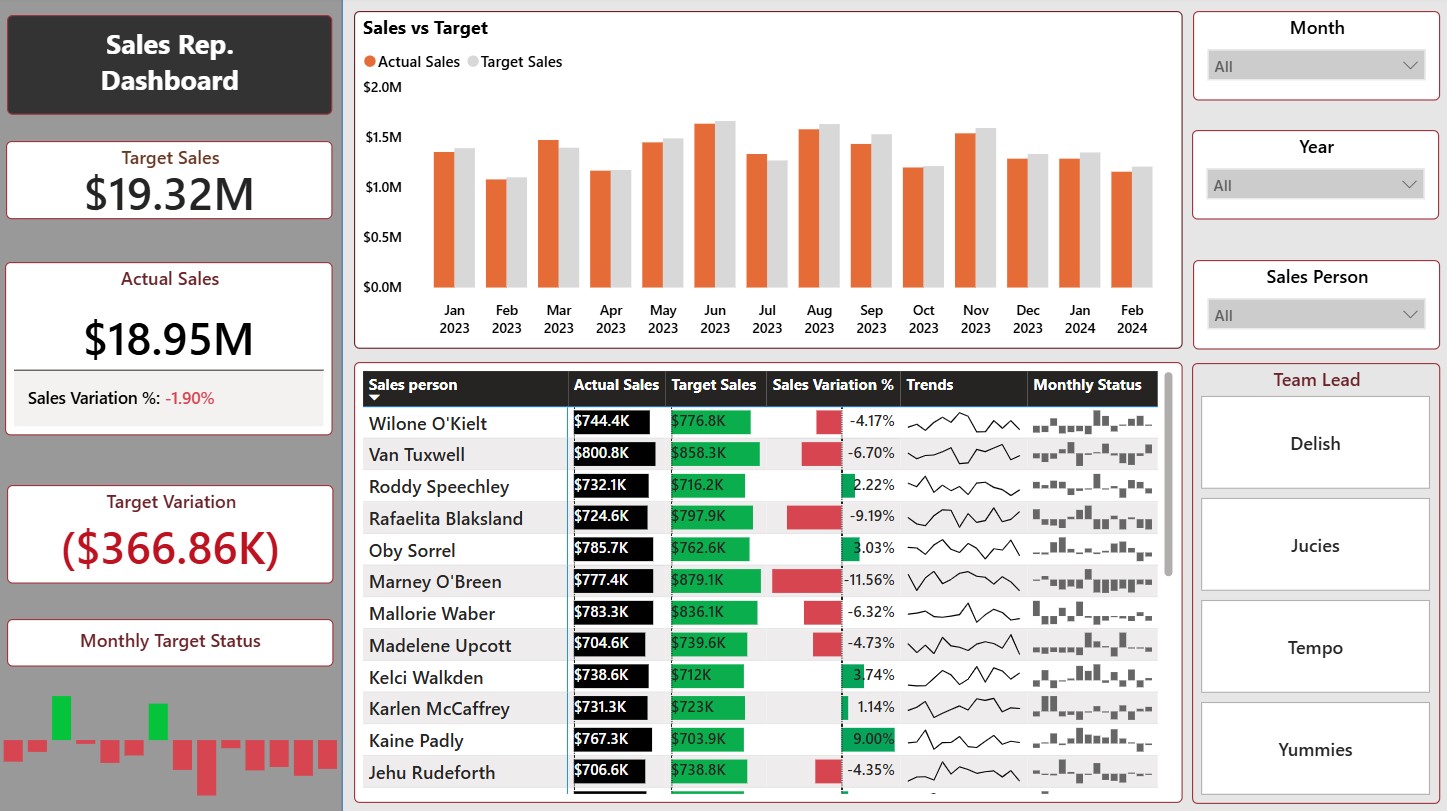Screen dimensions: 1447x811
Task: Select Jun 2023 orange actual sales bar
Action: click(704, 205)
